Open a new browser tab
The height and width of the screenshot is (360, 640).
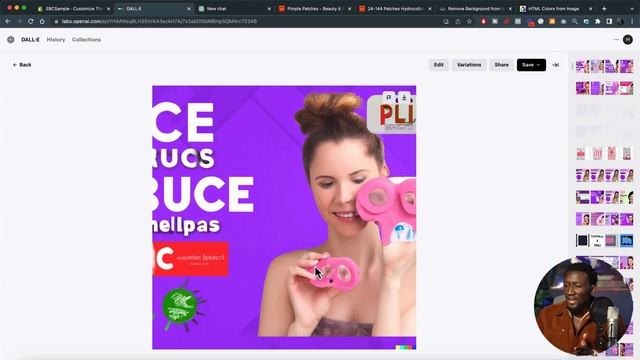click(x=604, y=9)
